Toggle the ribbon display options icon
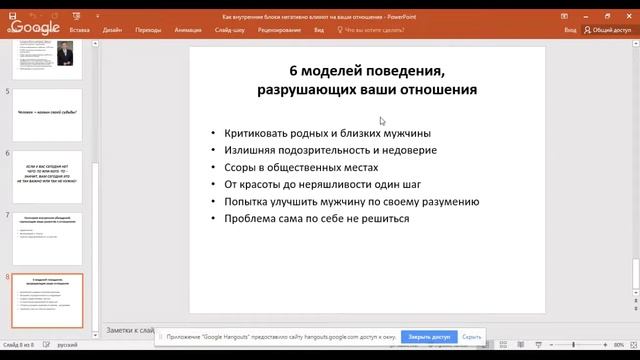The width and height of the screenshot is (640, 360). click(x=564, y=16)
